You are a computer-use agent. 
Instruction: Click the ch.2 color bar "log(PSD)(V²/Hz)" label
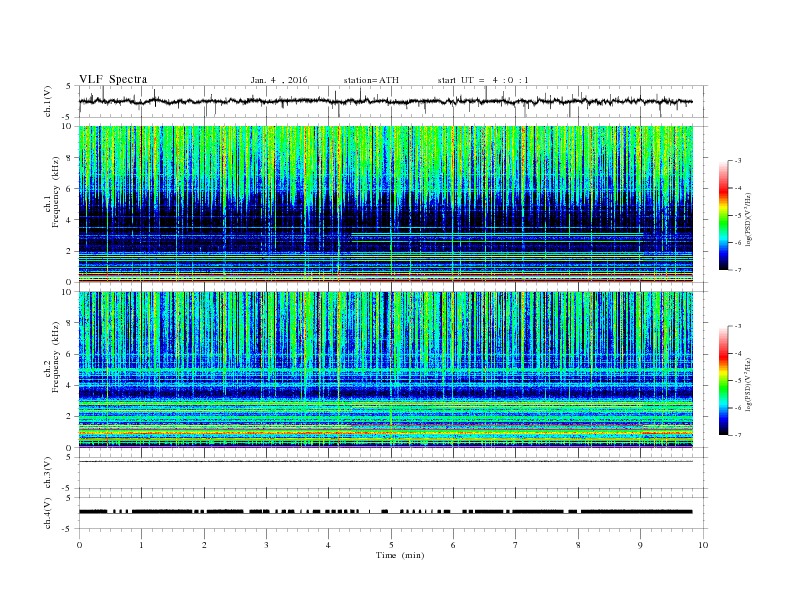coord(748,384)
